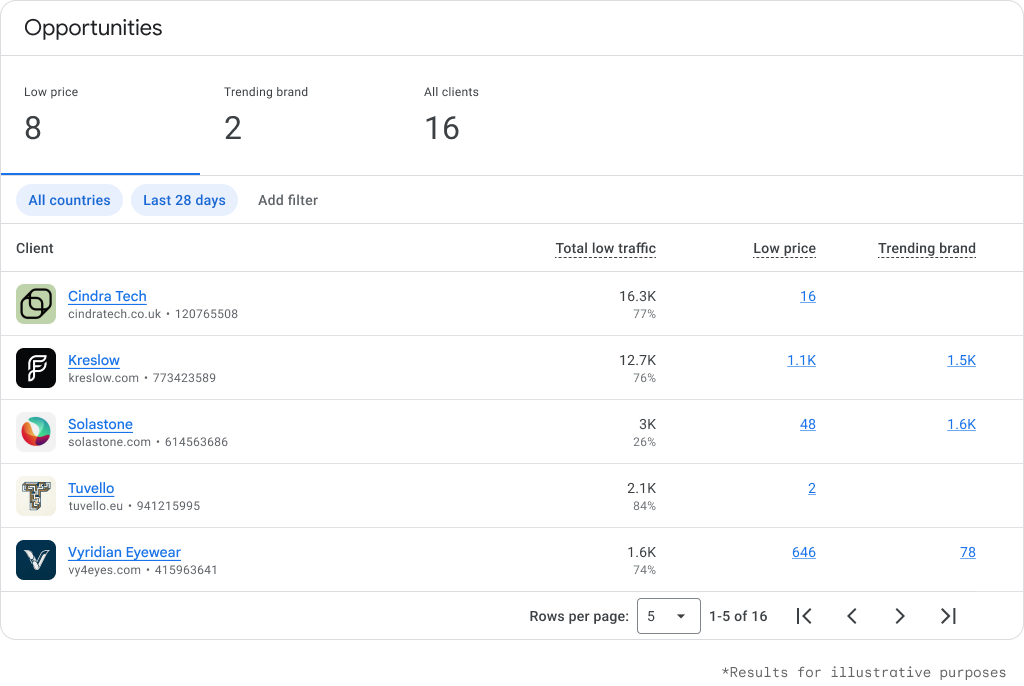Screen dimensions: 1024x686
Task: Click the Vyridian Eyewear logo icon
Action: (x=36, y=560)
